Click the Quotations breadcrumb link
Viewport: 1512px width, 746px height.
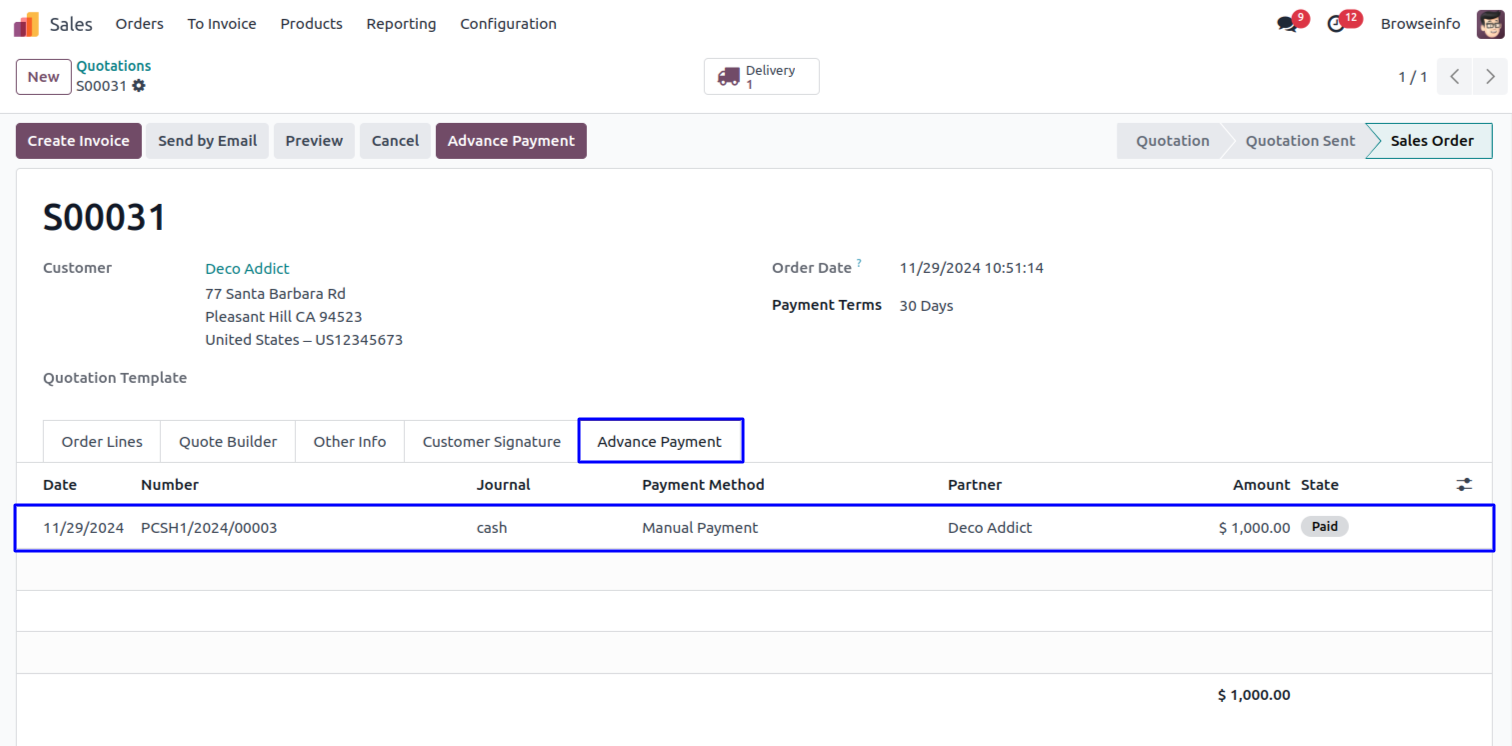point(114,66)
